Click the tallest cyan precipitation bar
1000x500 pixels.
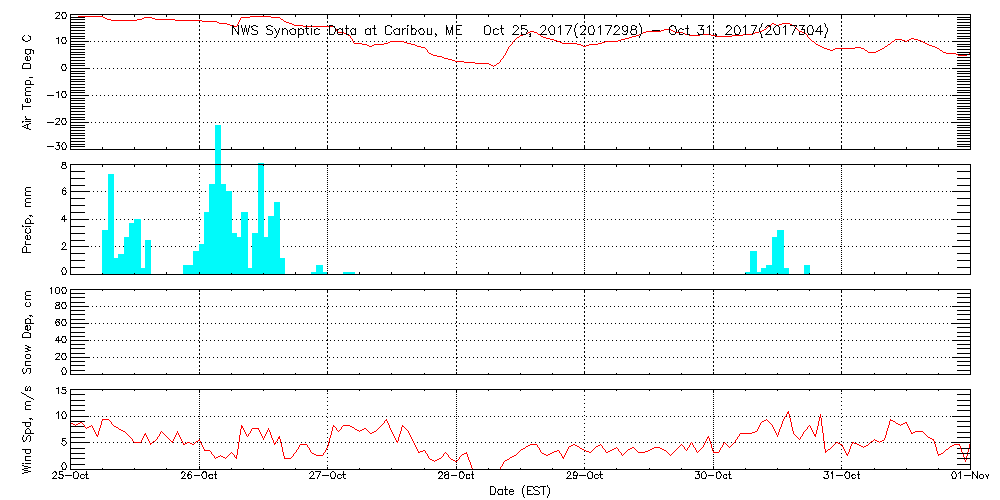tap(218, 200)
